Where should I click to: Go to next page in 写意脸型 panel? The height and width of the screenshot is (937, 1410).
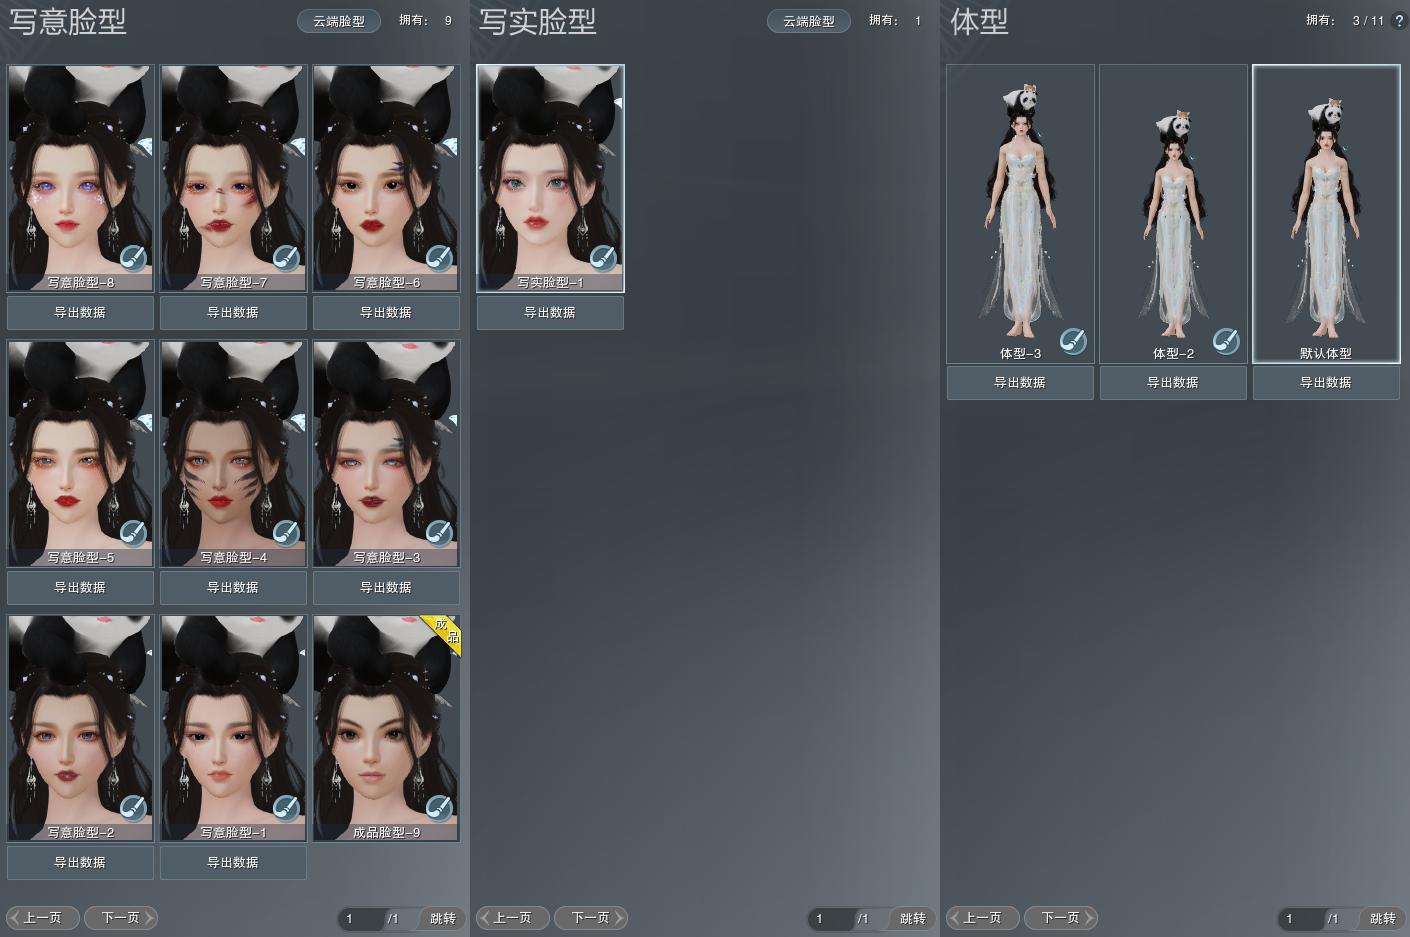(x=121, y=917)
